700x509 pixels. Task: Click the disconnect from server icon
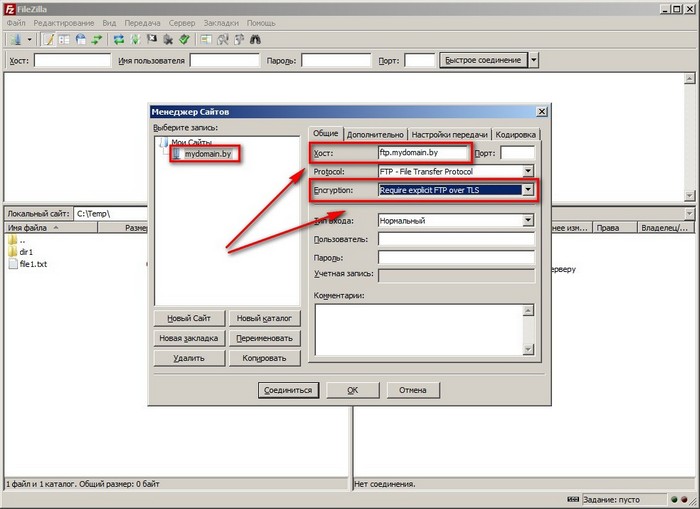[168, 40]
